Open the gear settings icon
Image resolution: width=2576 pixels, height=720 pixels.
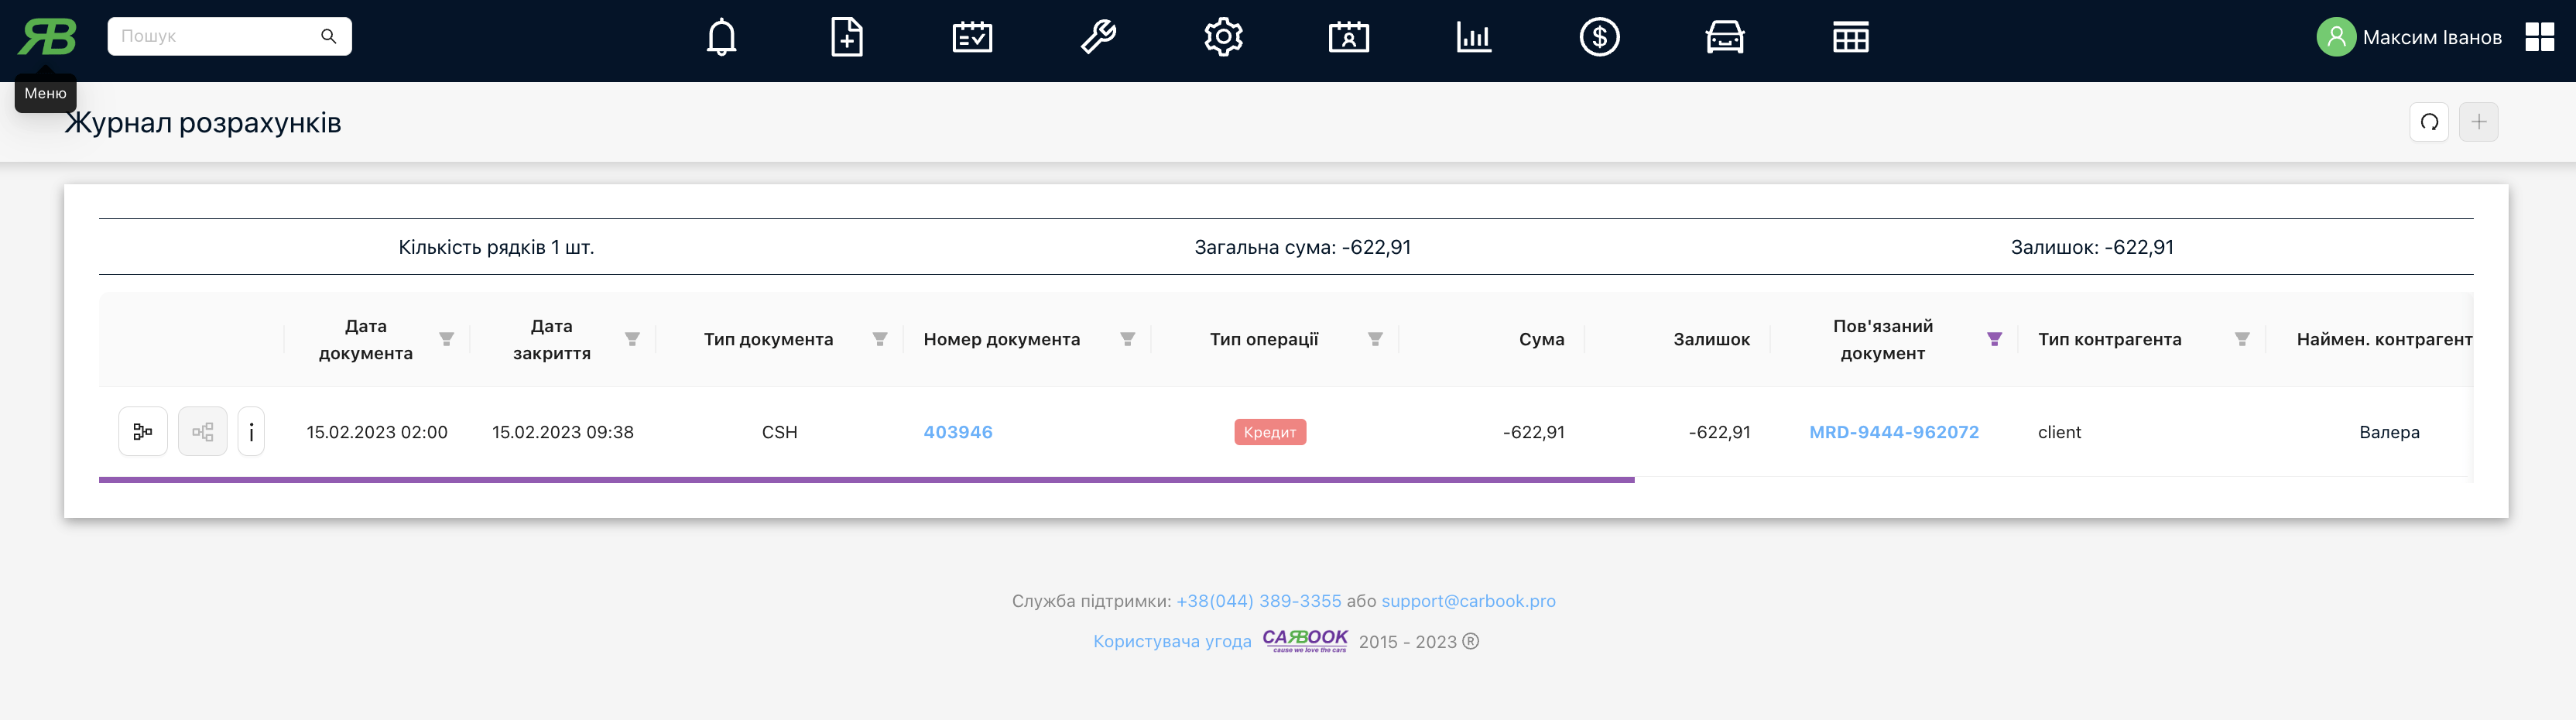coord(1223,38)
